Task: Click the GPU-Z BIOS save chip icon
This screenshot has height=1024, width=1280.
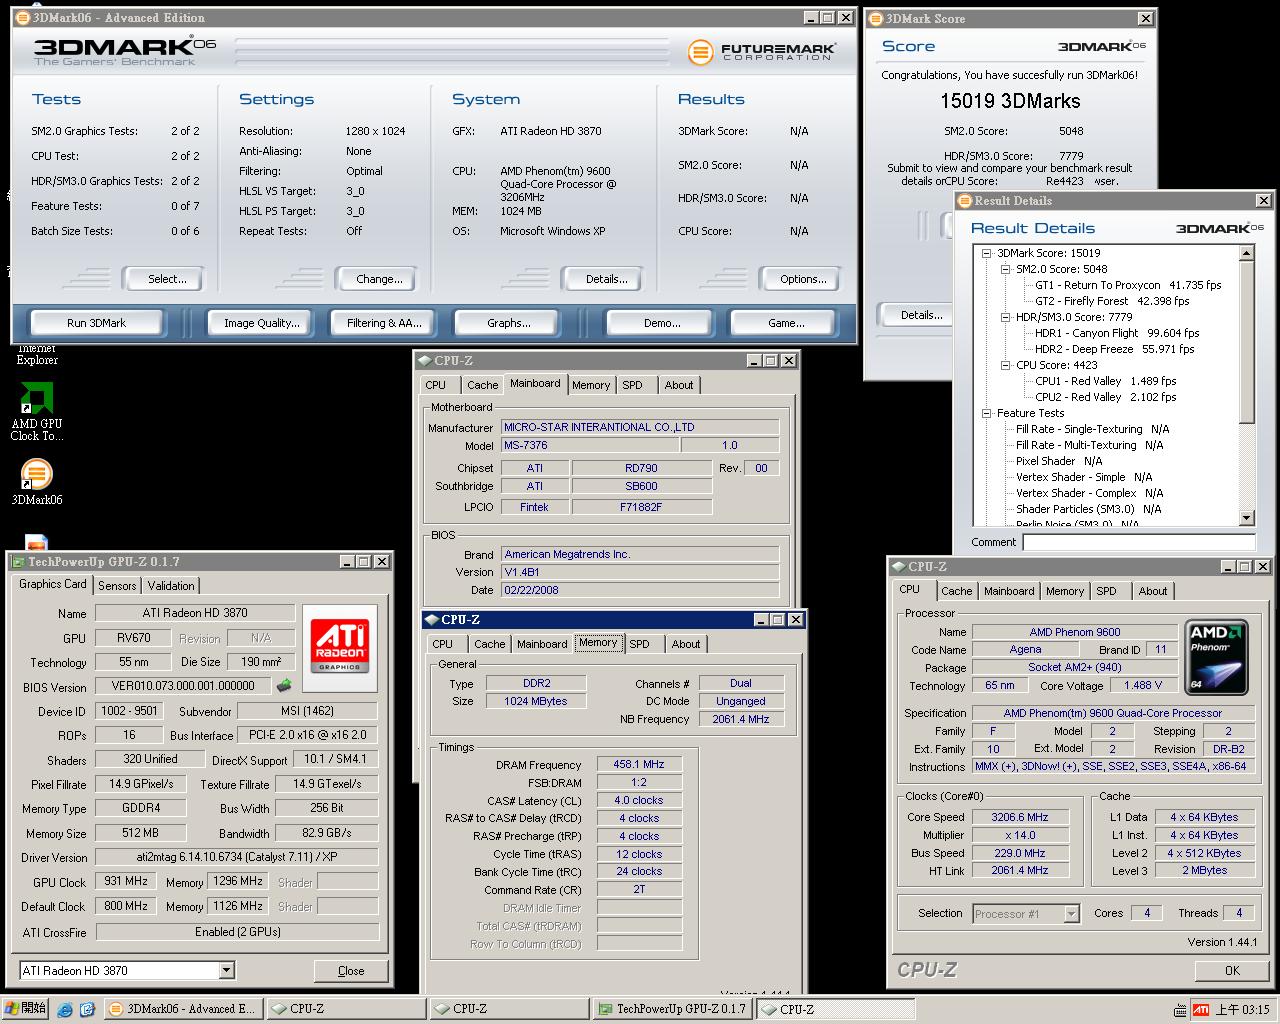Action: pyautogui.click(x=285, y=686)
